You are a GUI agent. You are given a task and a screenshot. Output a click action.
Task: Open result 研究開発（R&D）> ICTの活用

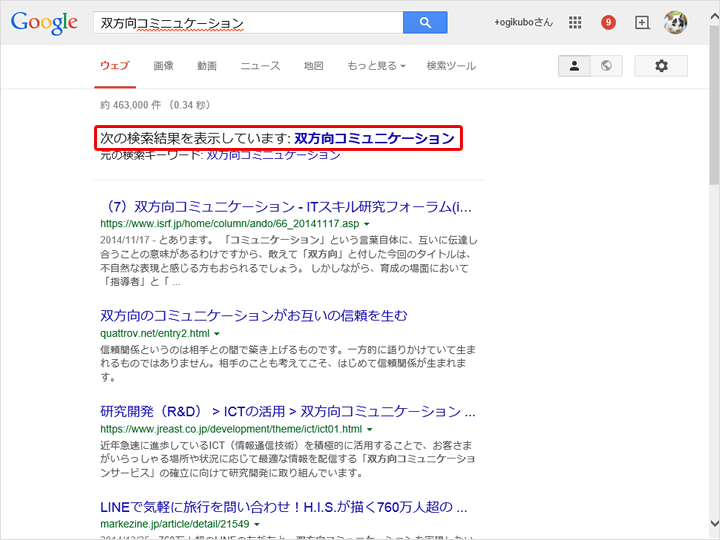(x=287, y=411)
